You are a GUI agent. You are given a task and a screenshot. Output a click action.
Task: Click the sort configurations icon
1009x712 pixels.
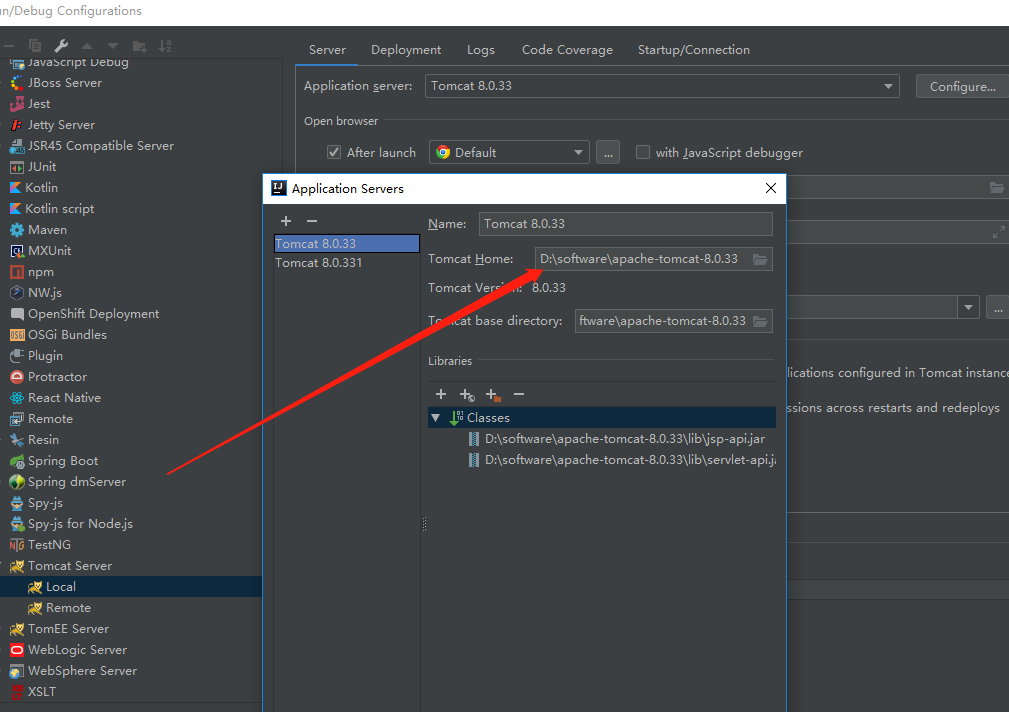[165, 46]
